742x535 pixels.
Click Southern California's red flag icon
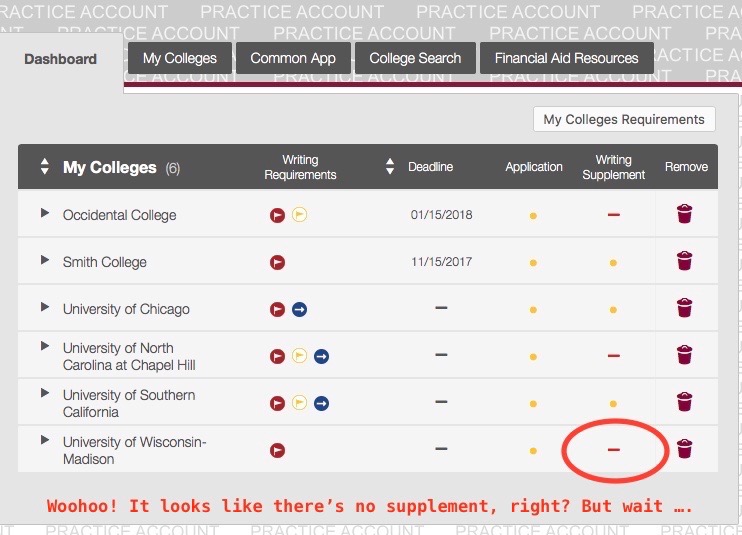click(x=277, y=403)
